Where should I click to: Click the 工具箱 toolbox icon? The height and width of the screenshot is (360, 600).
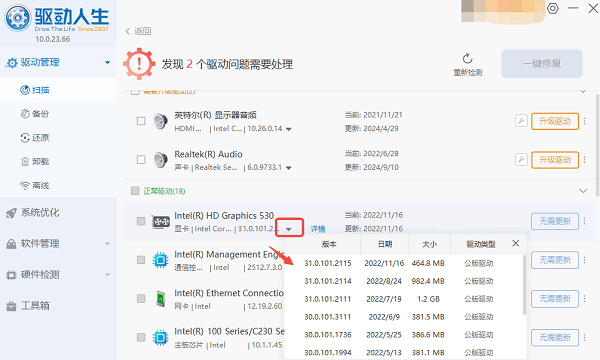11,306
